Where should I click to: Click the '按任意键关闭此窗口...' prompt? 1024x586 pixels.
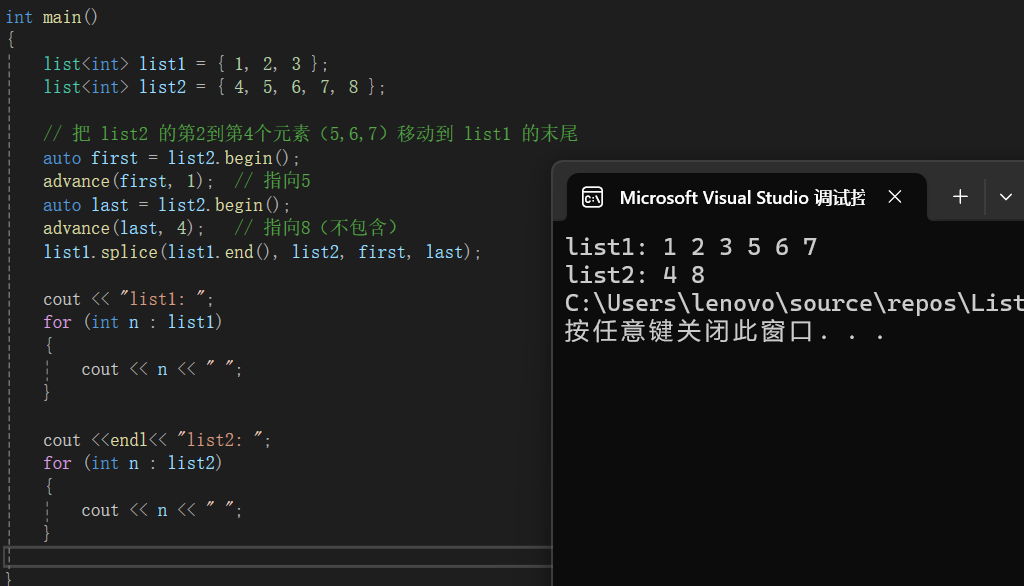point(725,331)
